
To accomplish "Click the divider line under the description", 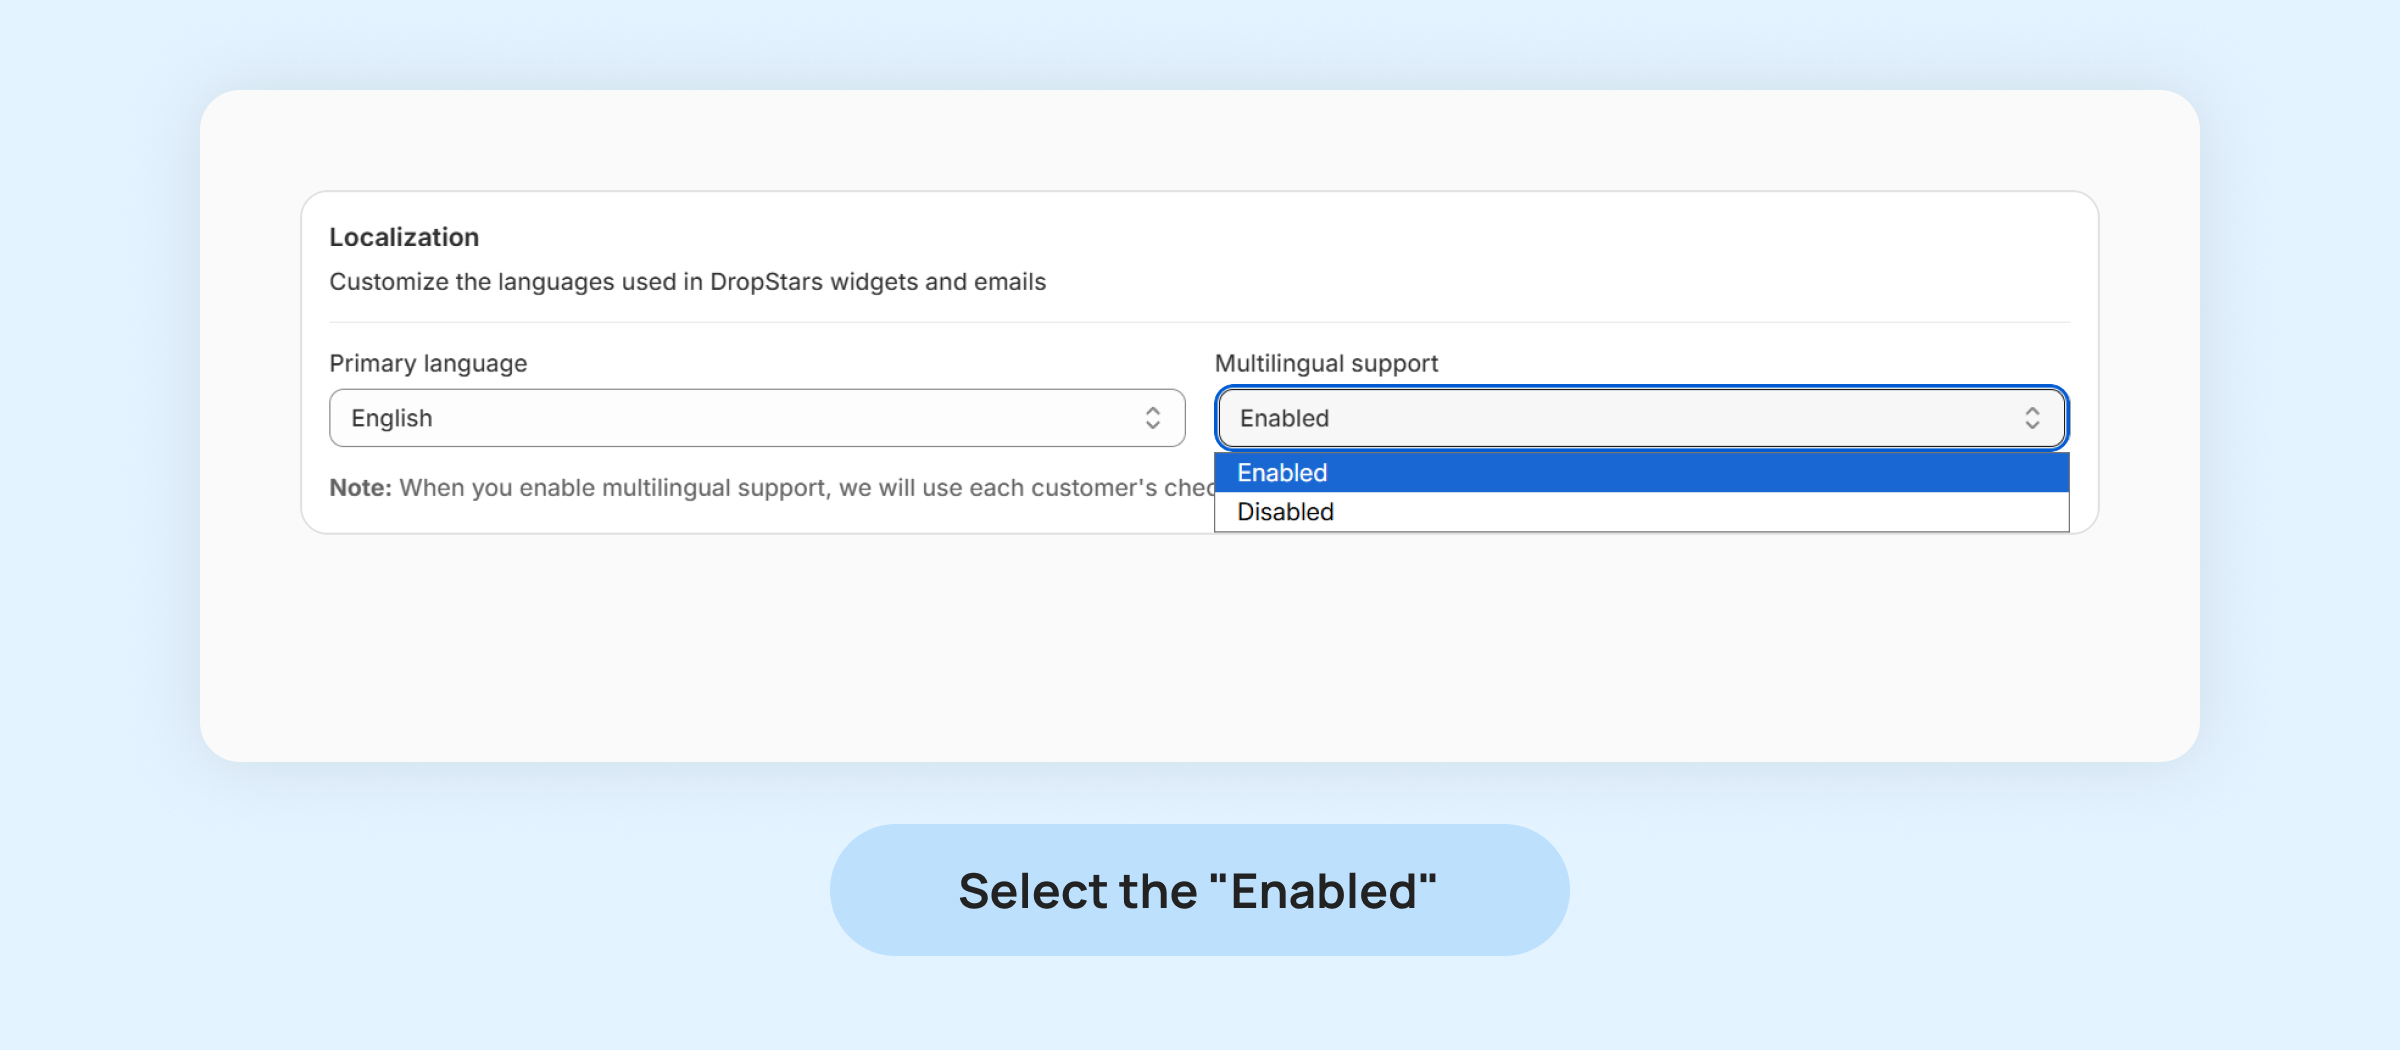I will (x=1198, y=322).
